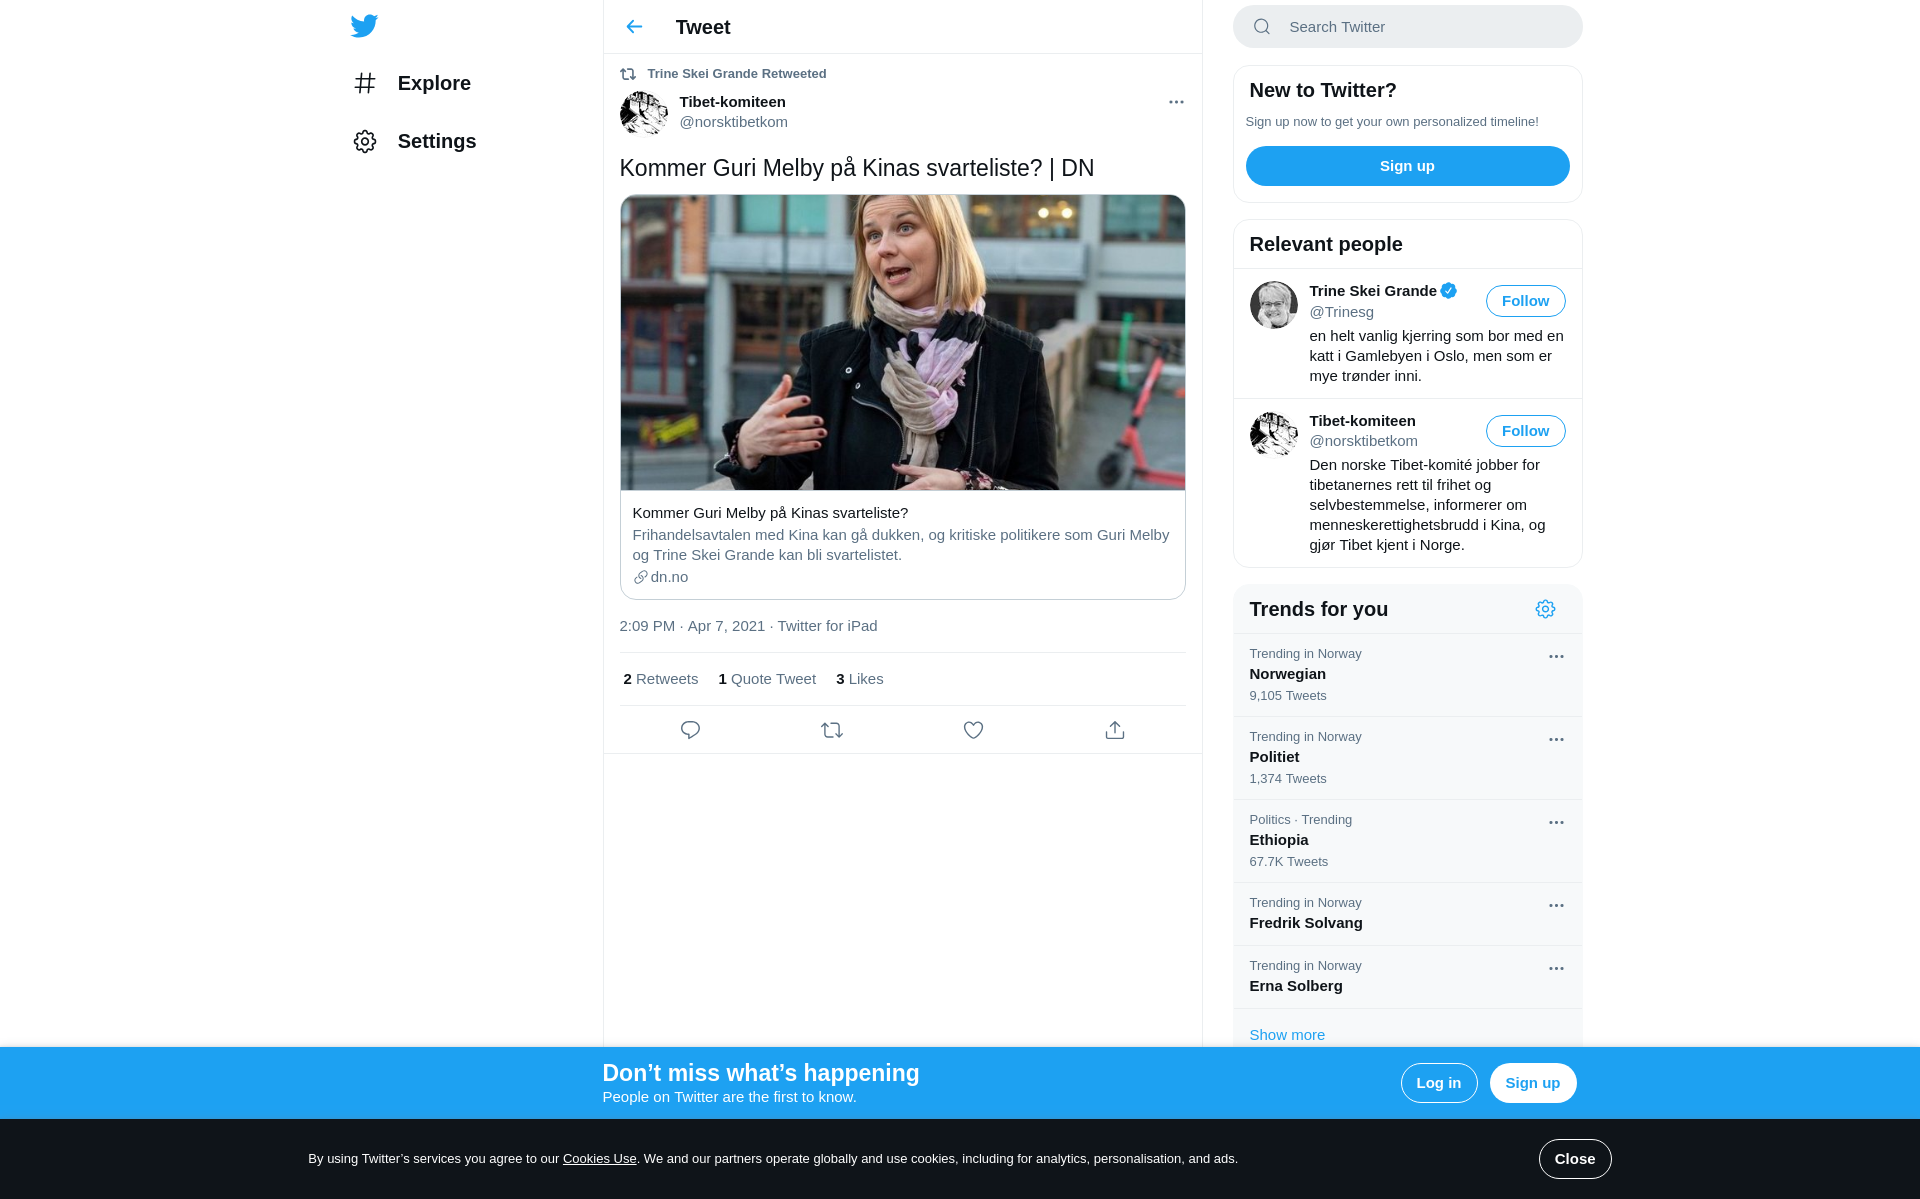Screen dimensions: 1920x1199
Task: Select Settings in the navigation menu
Action: [437, 141]
